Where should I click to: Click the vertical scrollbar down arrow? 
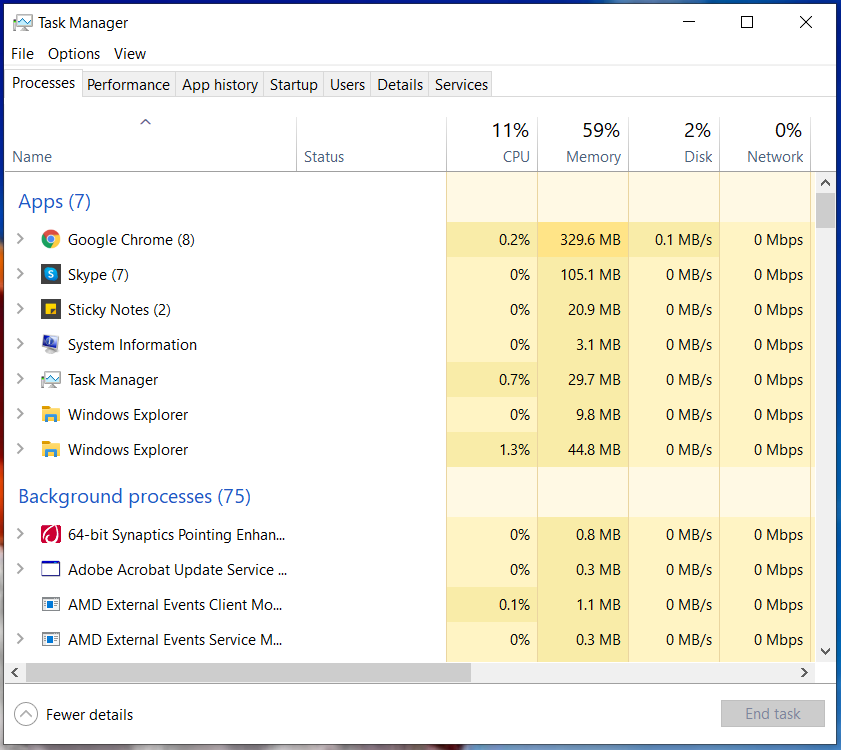pos(825,651)
